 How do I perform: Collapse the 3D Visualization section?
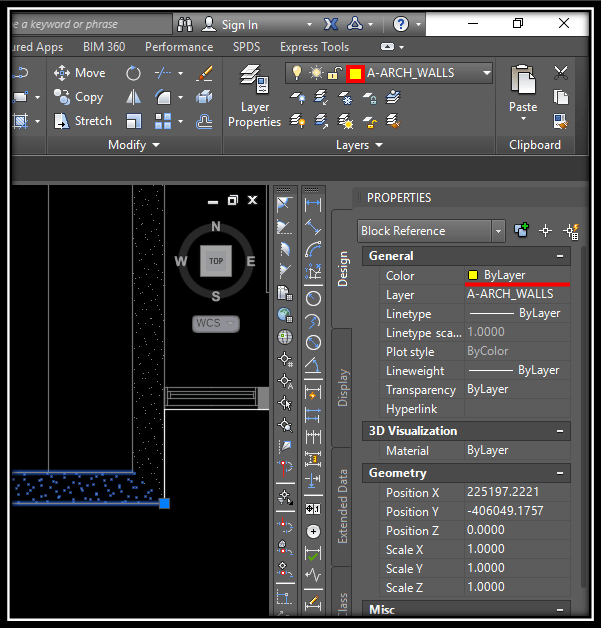[x=560, y=431]
